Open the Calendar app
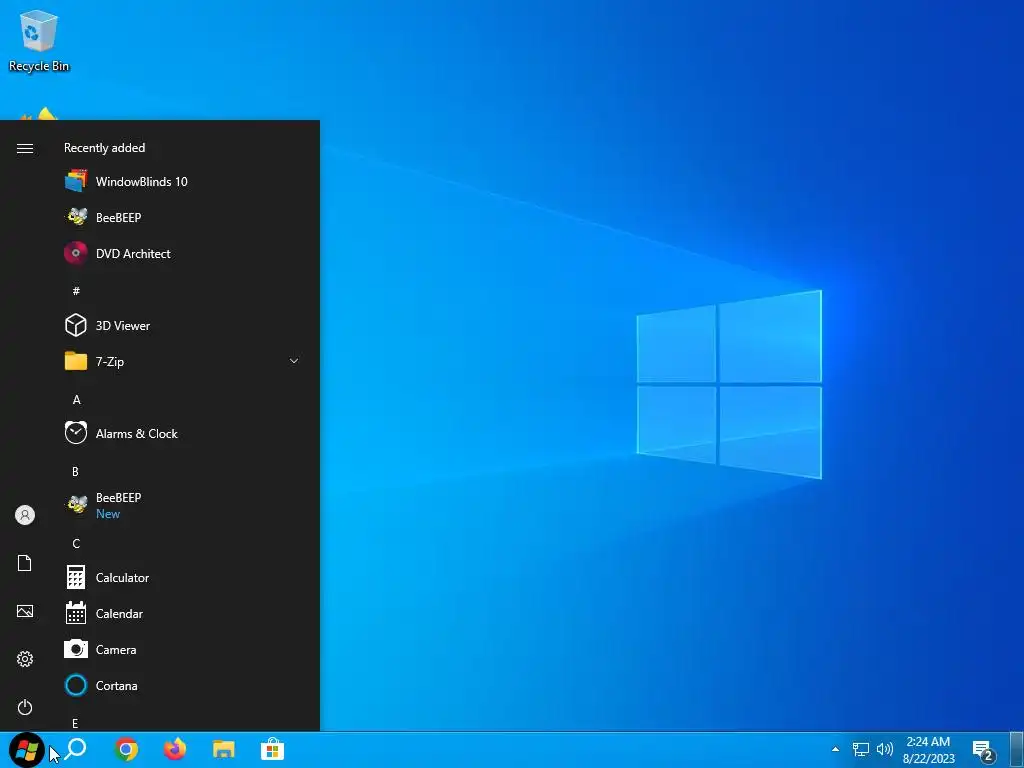This screenshot has height=768, width=1024. [184, 613]
